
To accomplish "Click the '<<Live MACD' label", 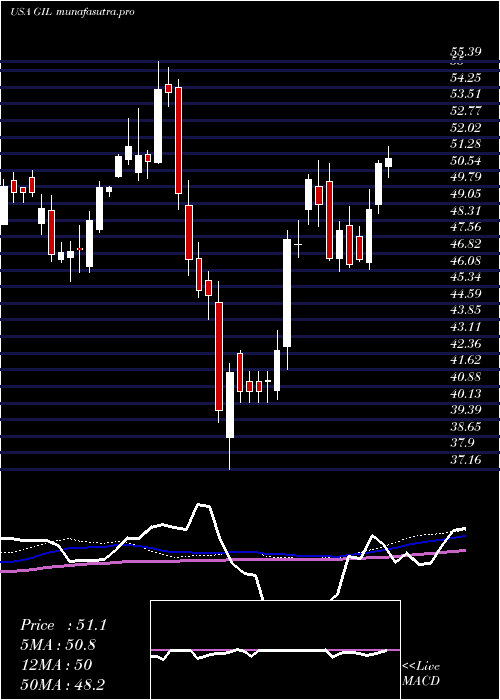I will (x=421, y=674).
